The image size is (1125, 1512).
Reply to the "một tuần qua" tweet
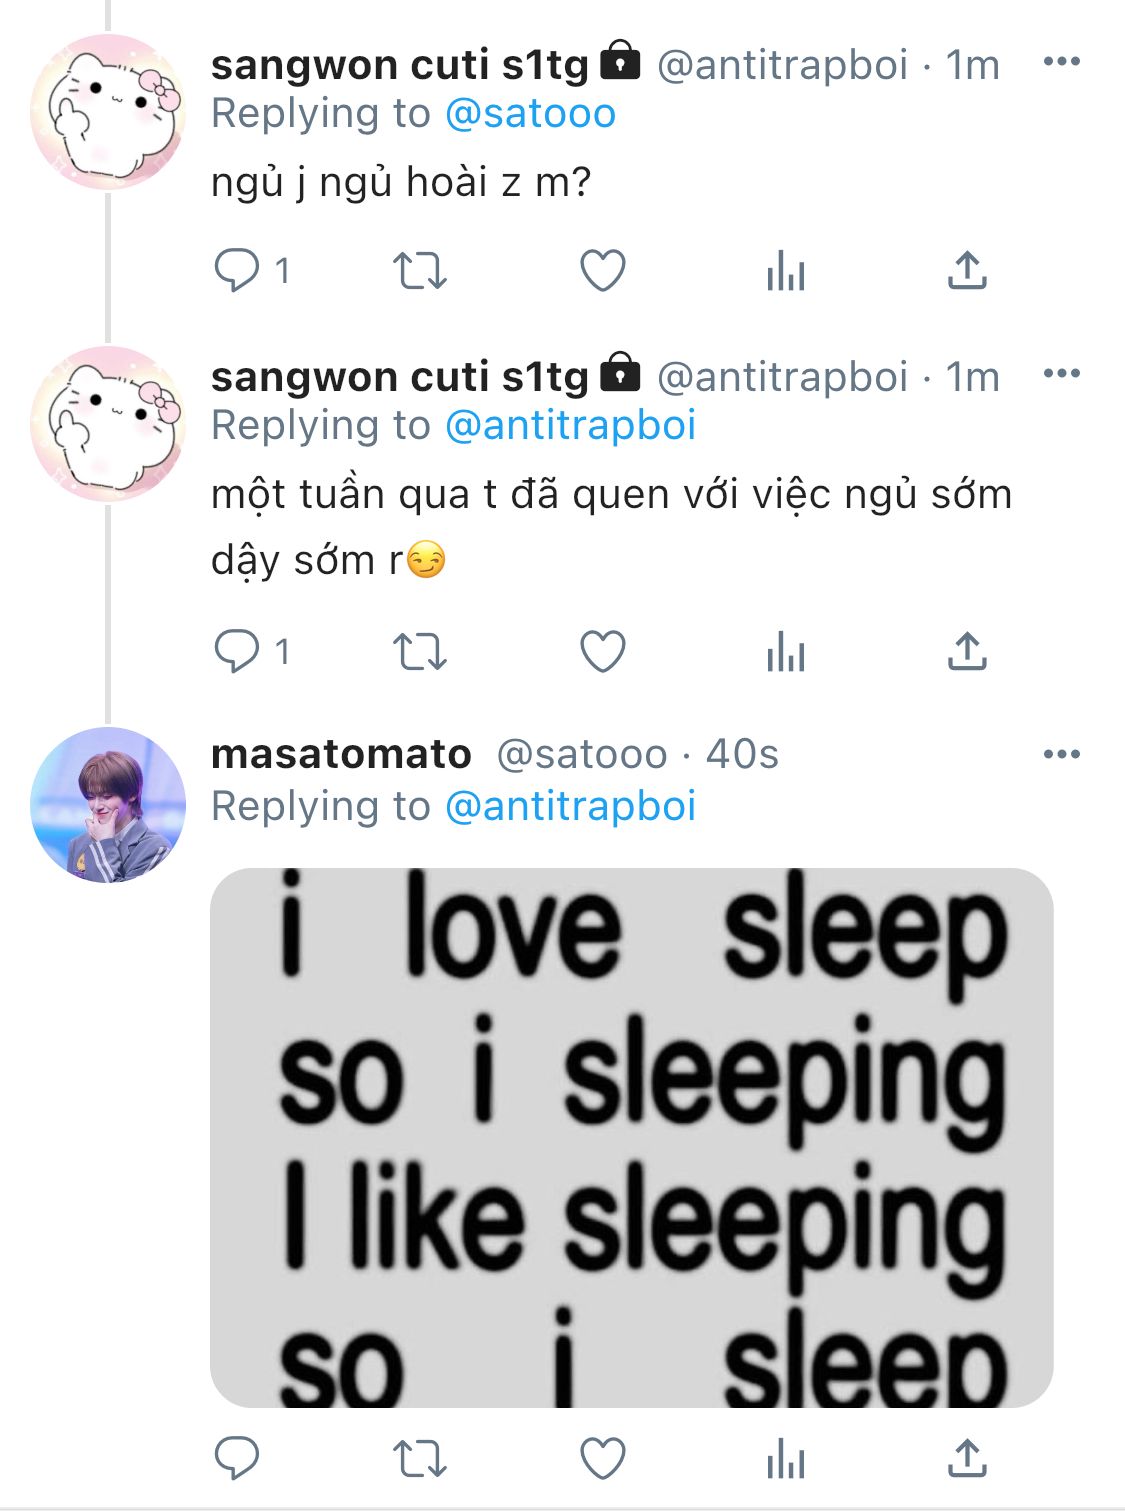pos(238,652)
